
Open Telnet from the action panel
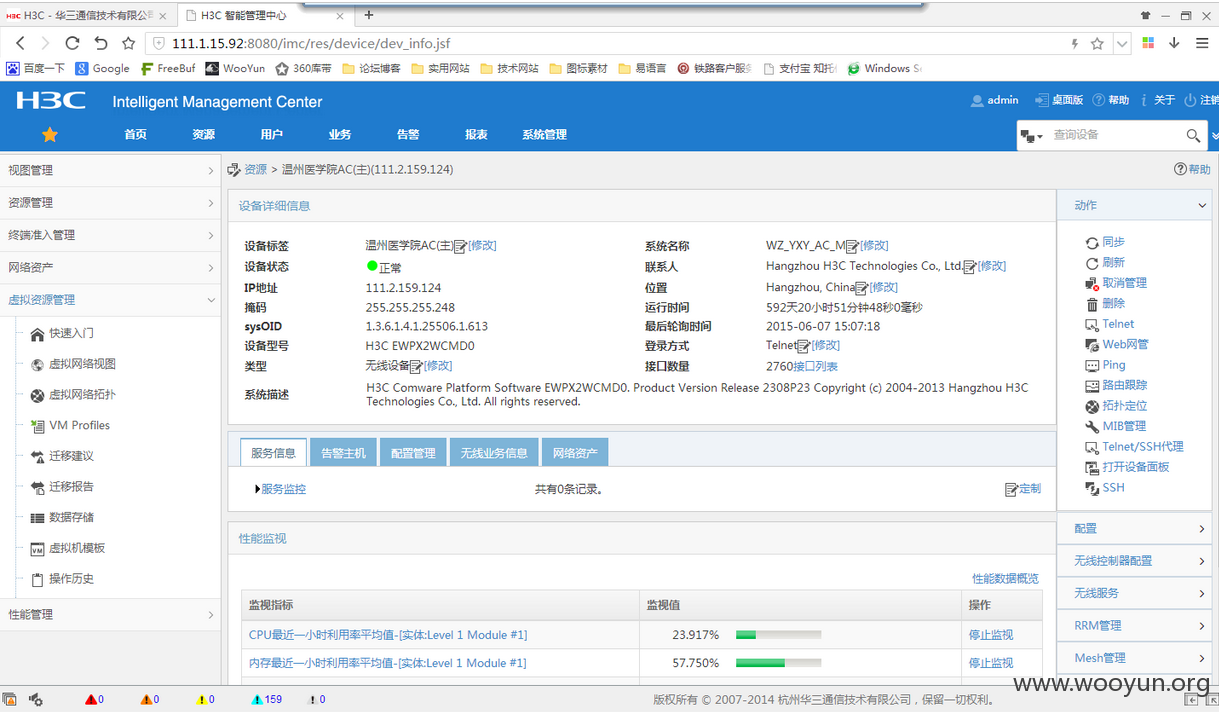(1118, 324)
